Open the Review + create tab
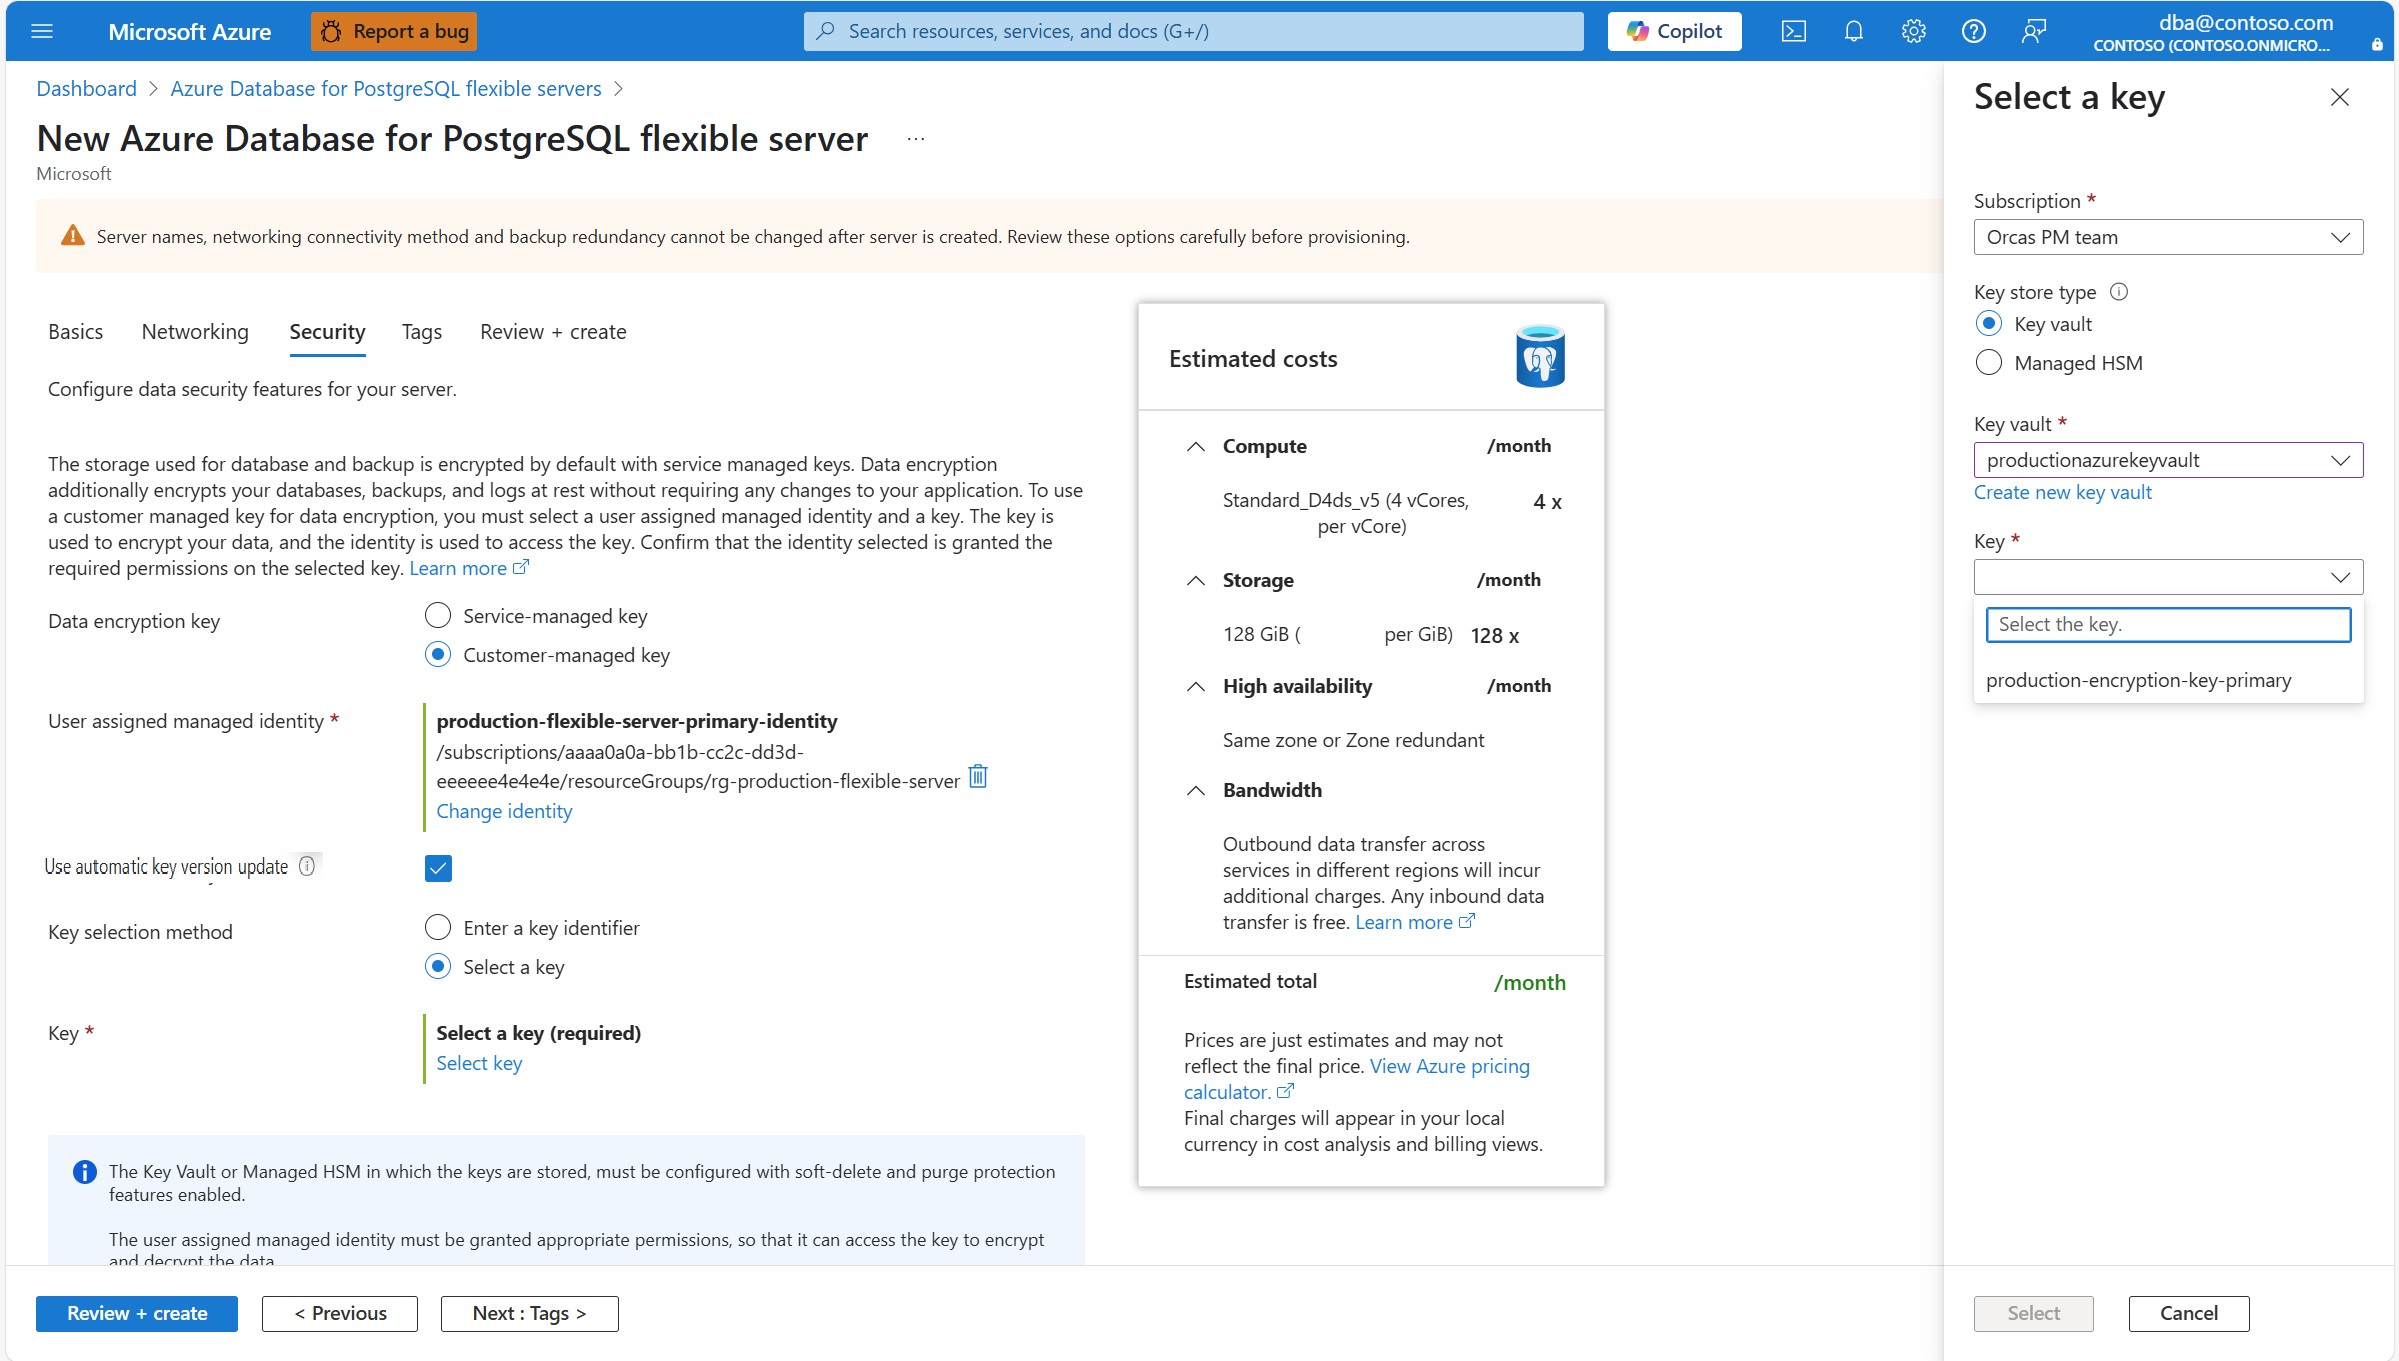Image resolution: width=2399 pixels, height=1361 pixels. tap(552, 331)
